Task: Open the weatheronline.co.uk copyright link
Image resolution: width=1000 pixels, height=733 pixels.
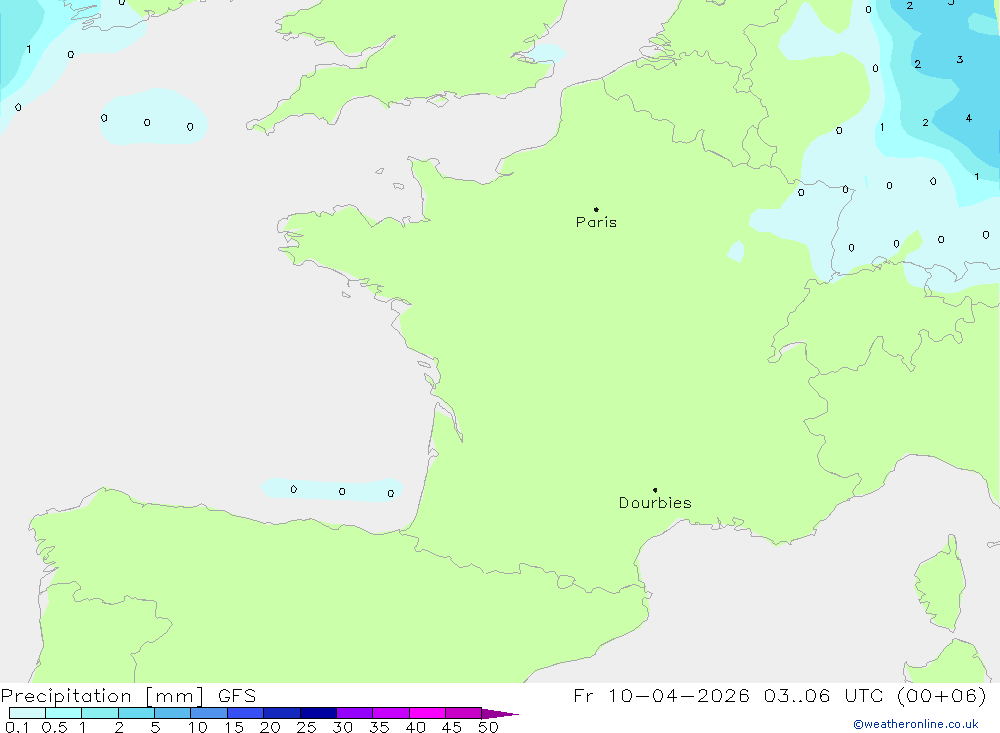Action: 916,724
